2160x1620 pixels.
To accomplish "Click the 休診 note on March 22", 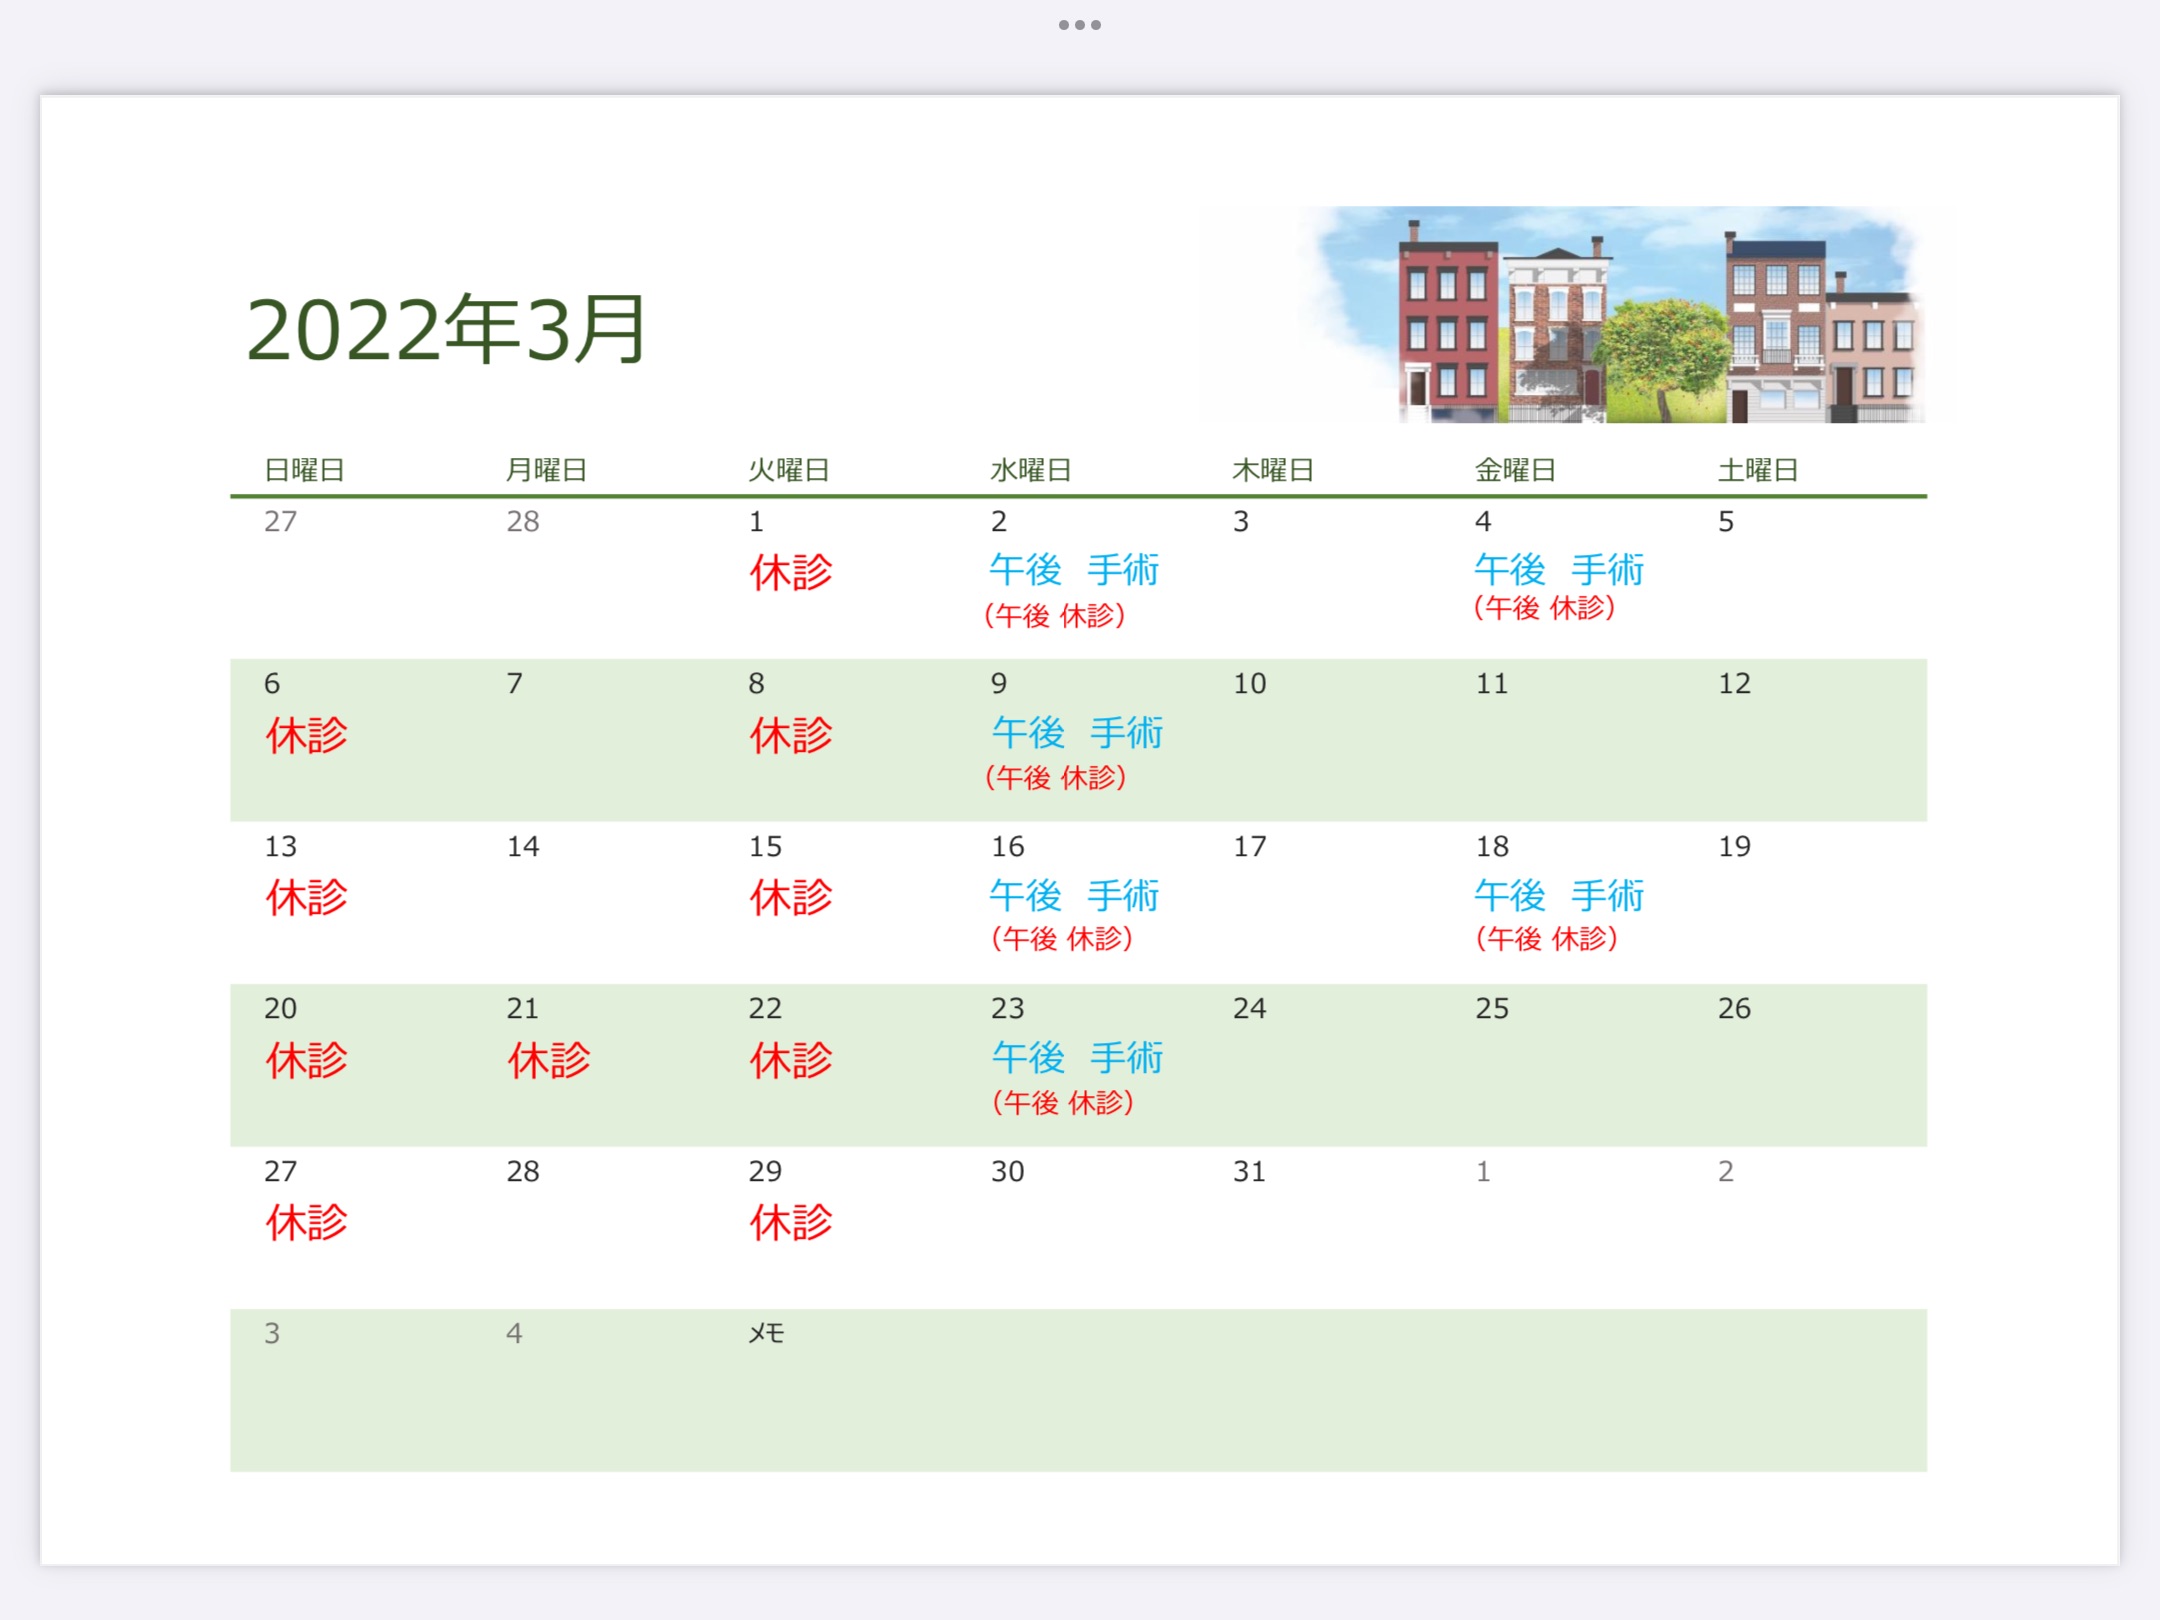I will point(791,1061).
